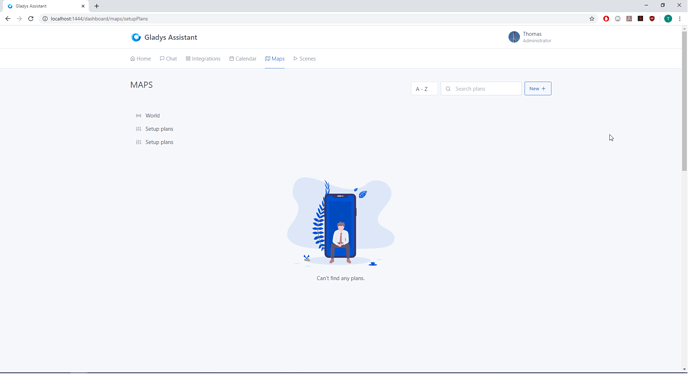Open the Scenes tab
Image resolution: width=690 pixels, height=374 pixels.
point(305,59)
